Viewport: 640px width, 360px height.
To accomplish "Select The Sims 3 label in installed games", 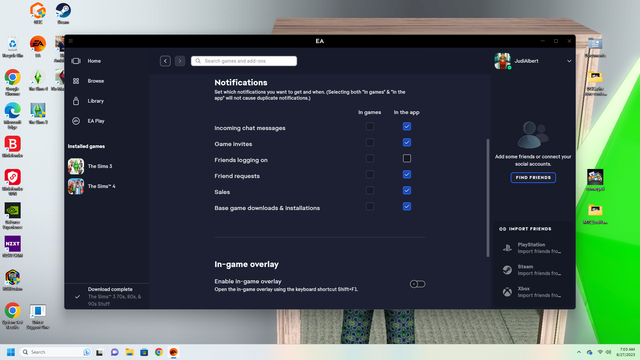I will 100,166.
